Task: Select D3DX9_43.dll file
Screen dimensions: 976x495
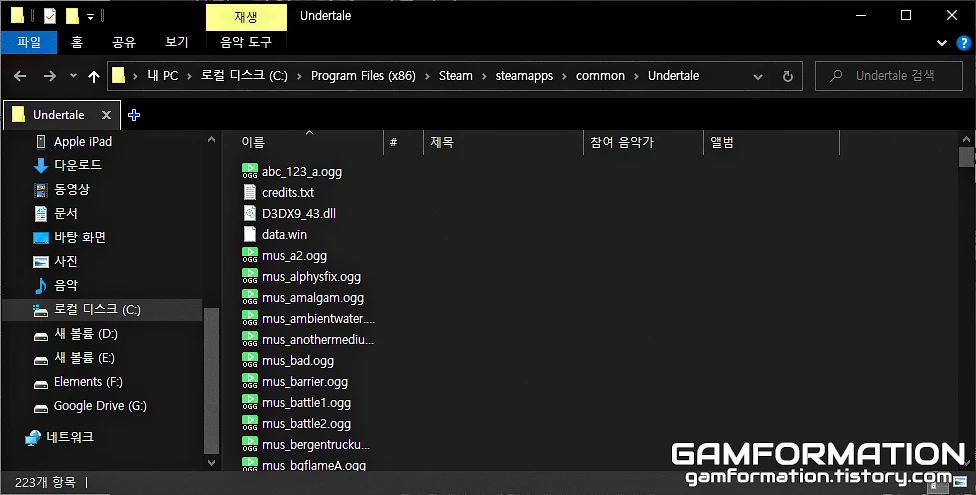Action: (x=299, y=214)
